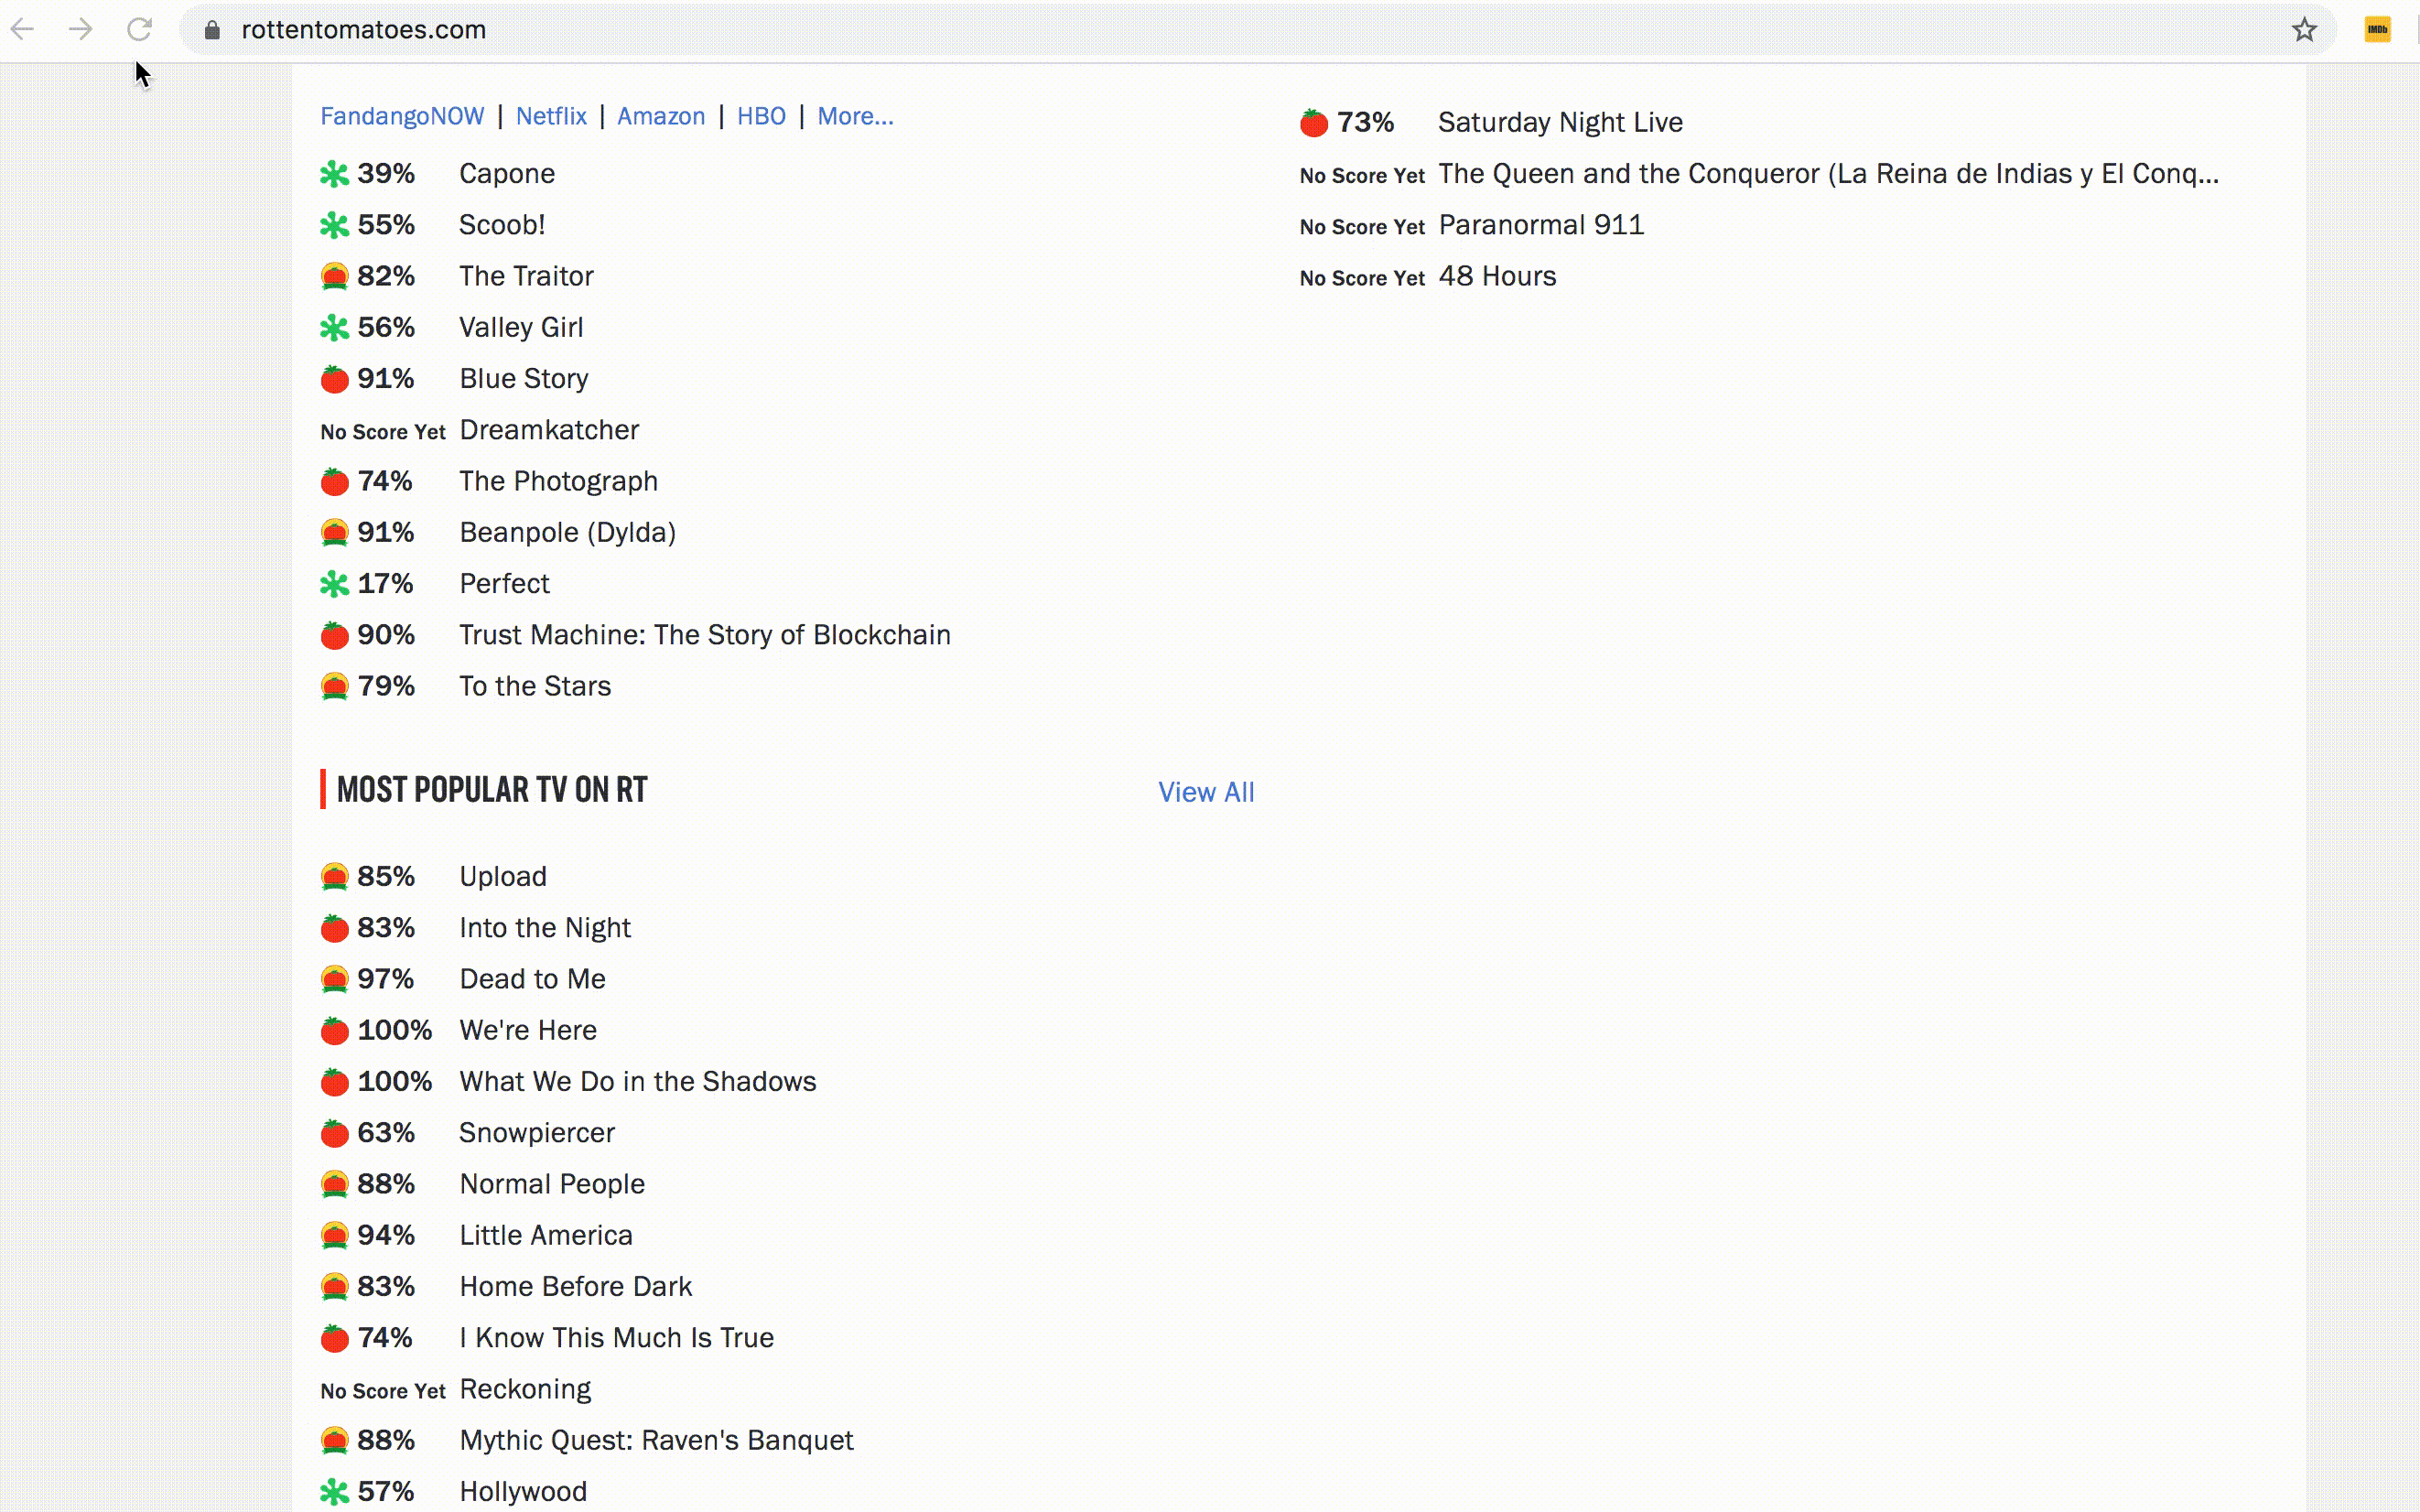This screenshot has height=1512, width=2420.
Task: Click the No Score Yet label for Reckoning
Action: click(x=382, y=1388)
